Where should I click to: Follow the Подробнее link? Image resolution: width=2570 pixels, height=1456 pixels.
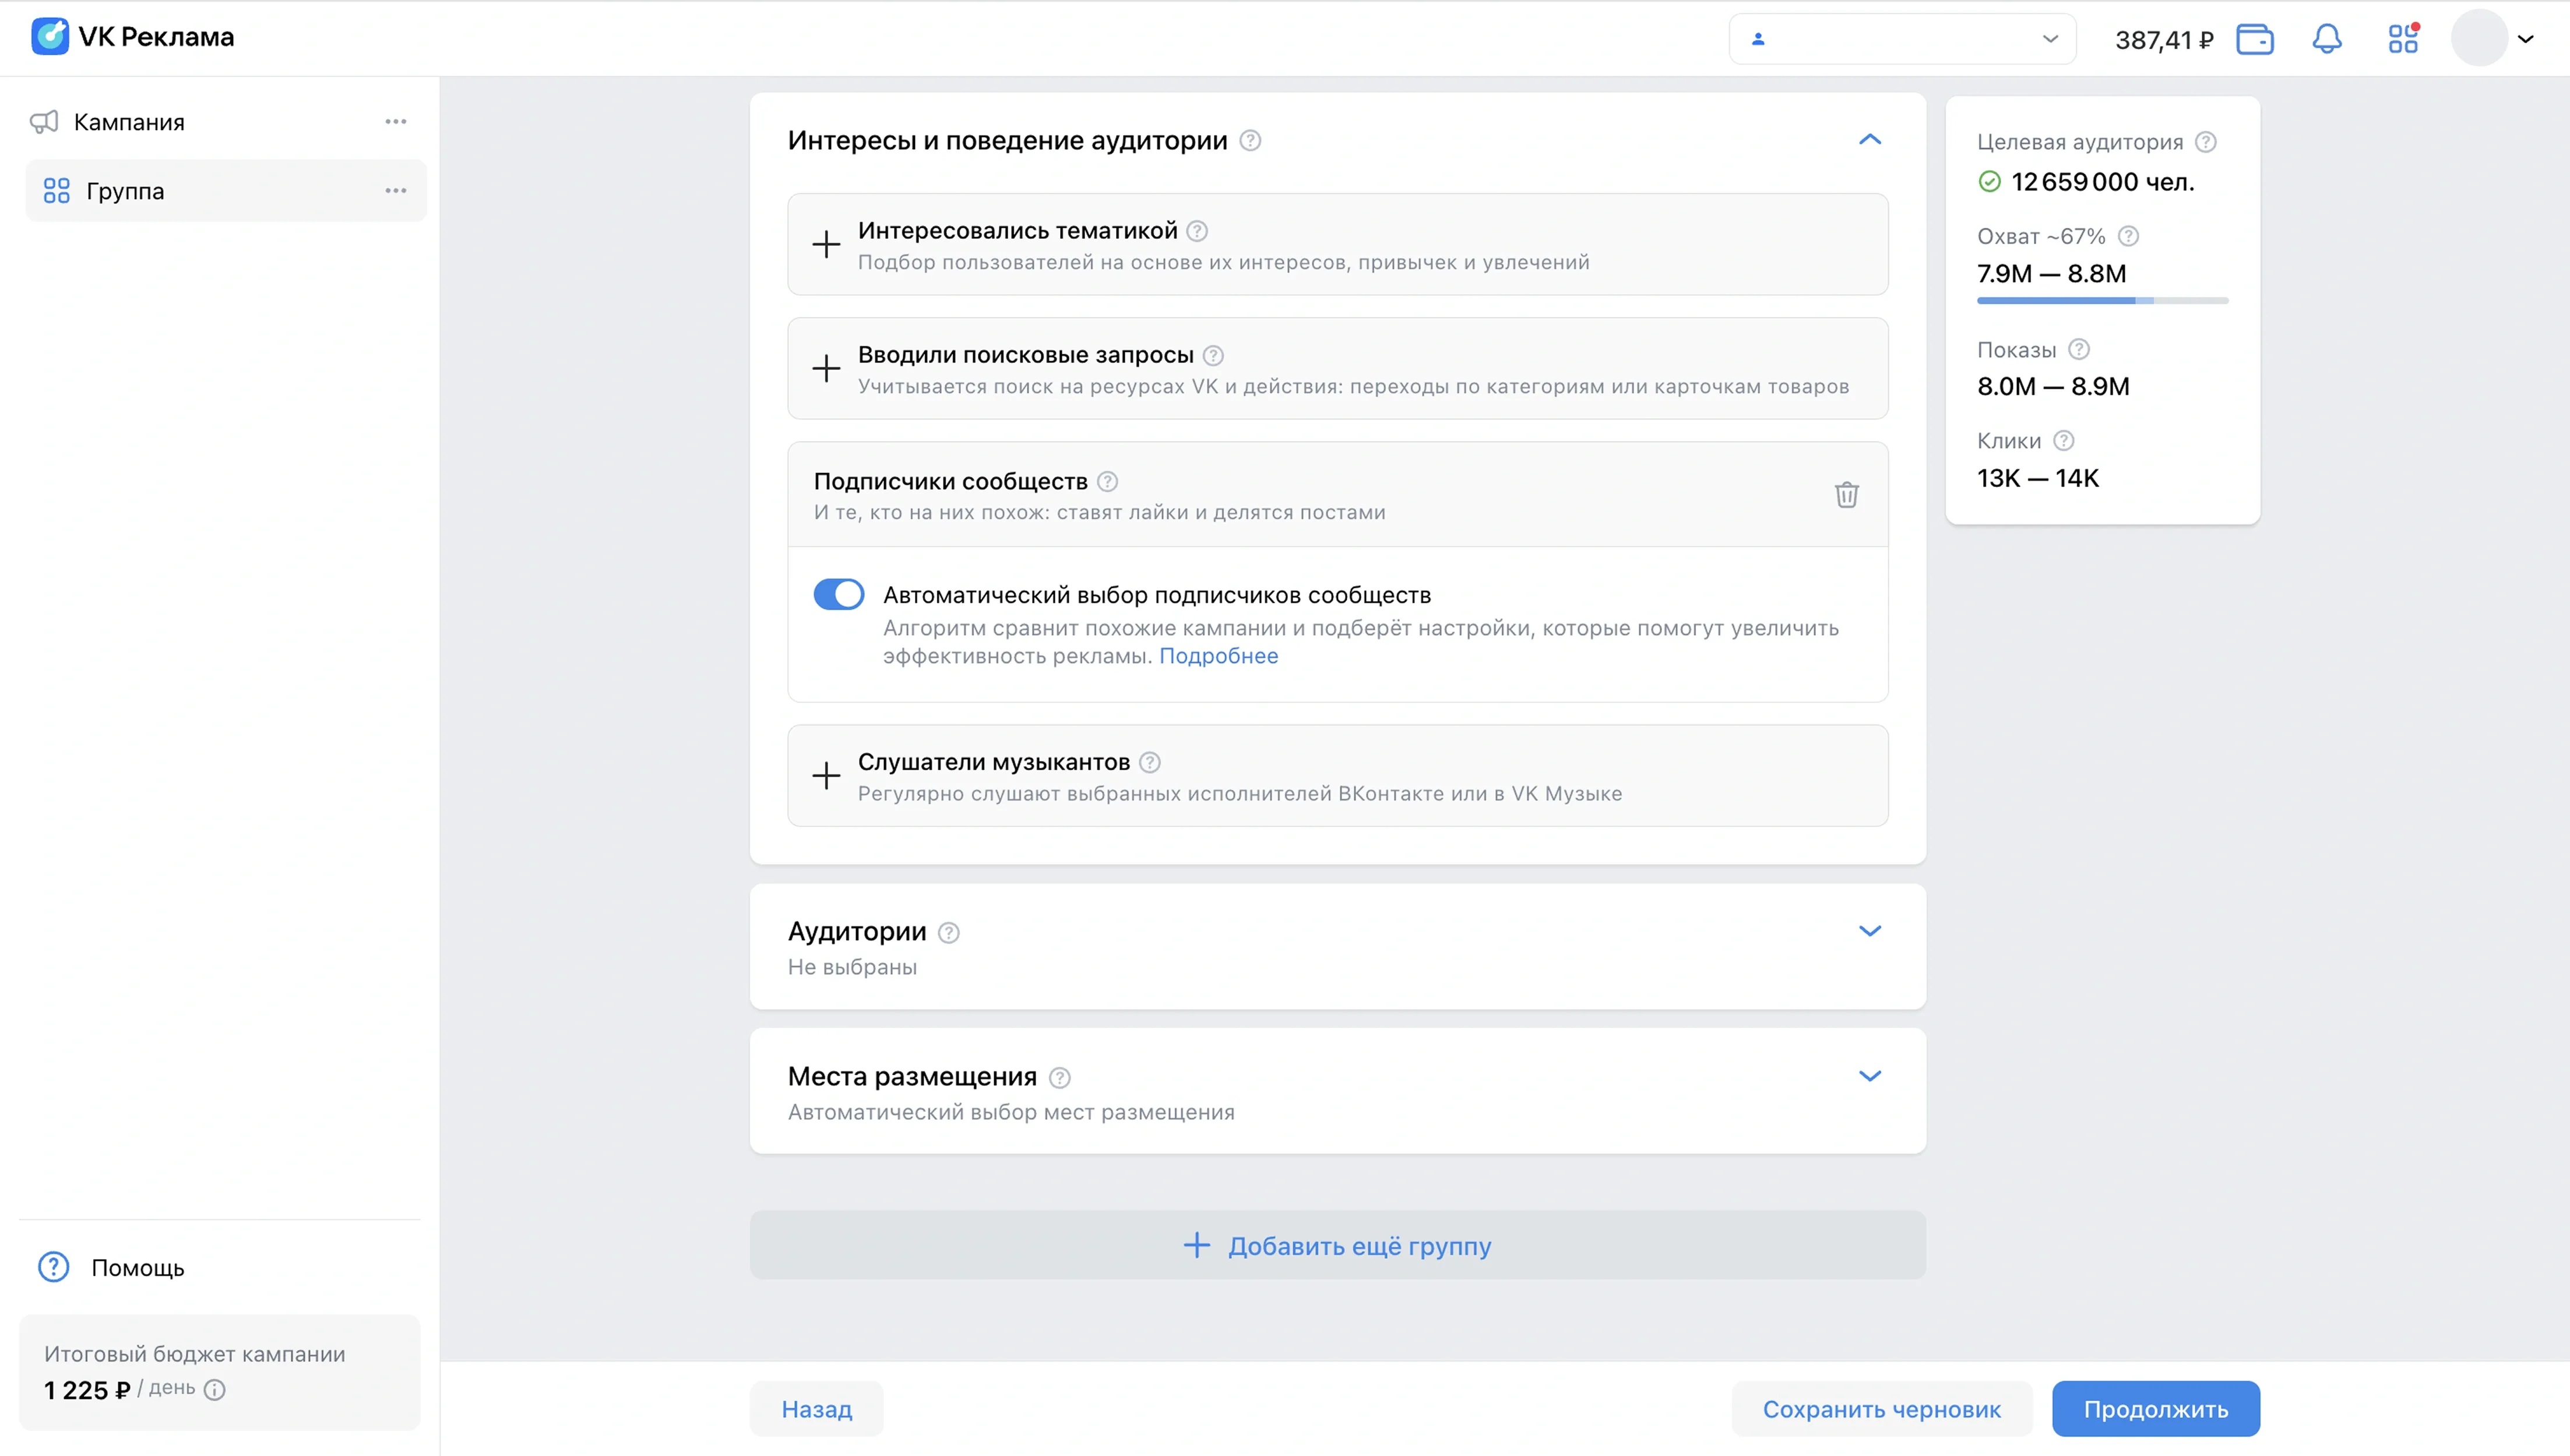tap(1218, 656)
